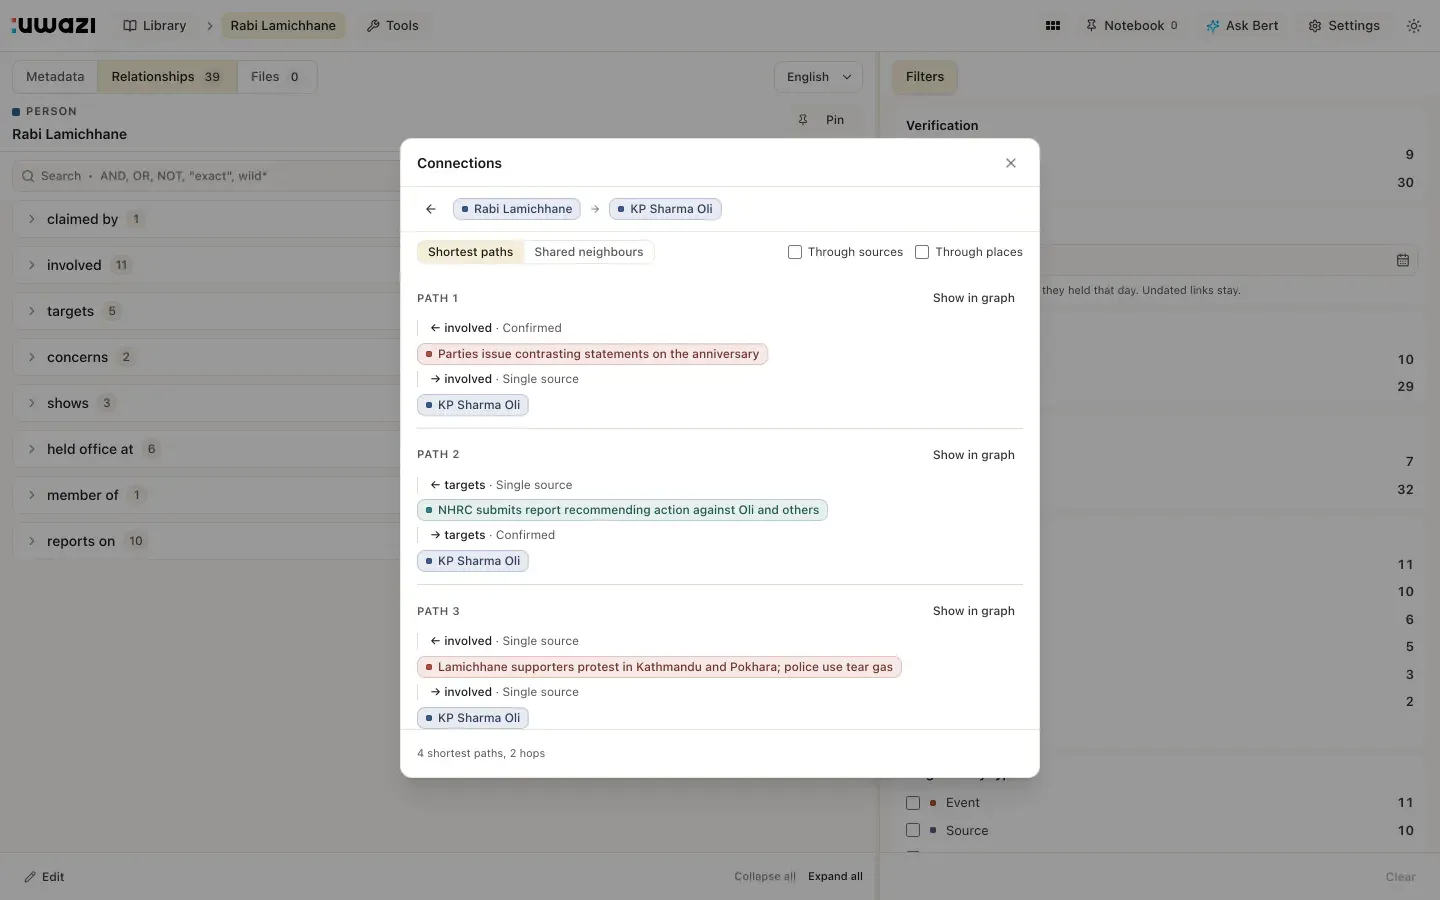Click the Rabi Lamichhane breadcrumb

pyautogui.click(x=283, y=26)
